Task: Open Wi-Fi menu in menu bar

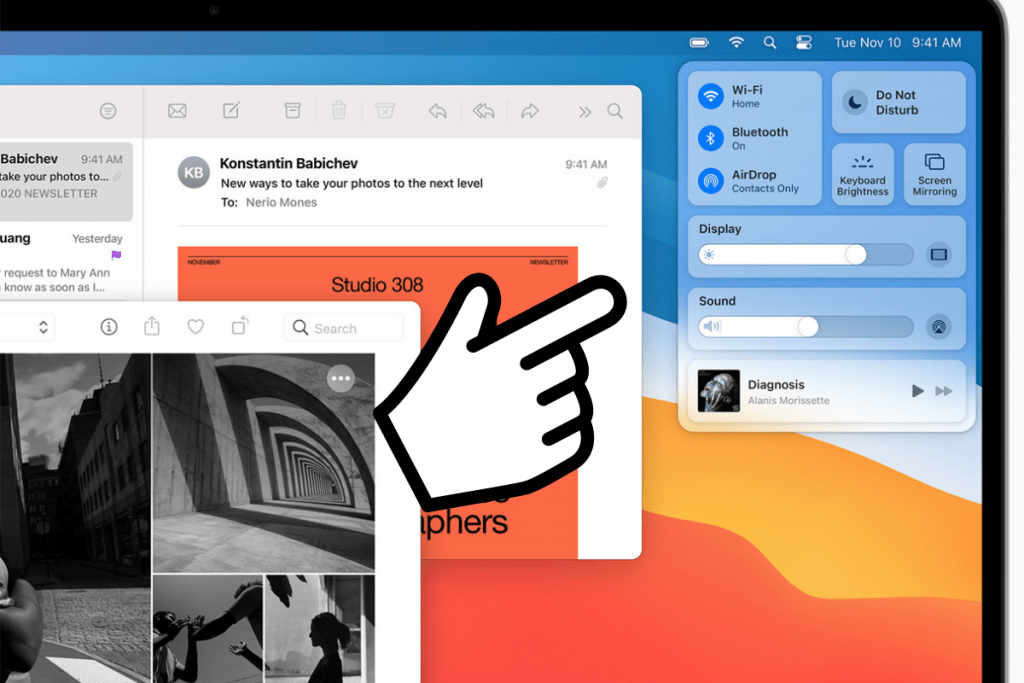Action: (736, 42)
